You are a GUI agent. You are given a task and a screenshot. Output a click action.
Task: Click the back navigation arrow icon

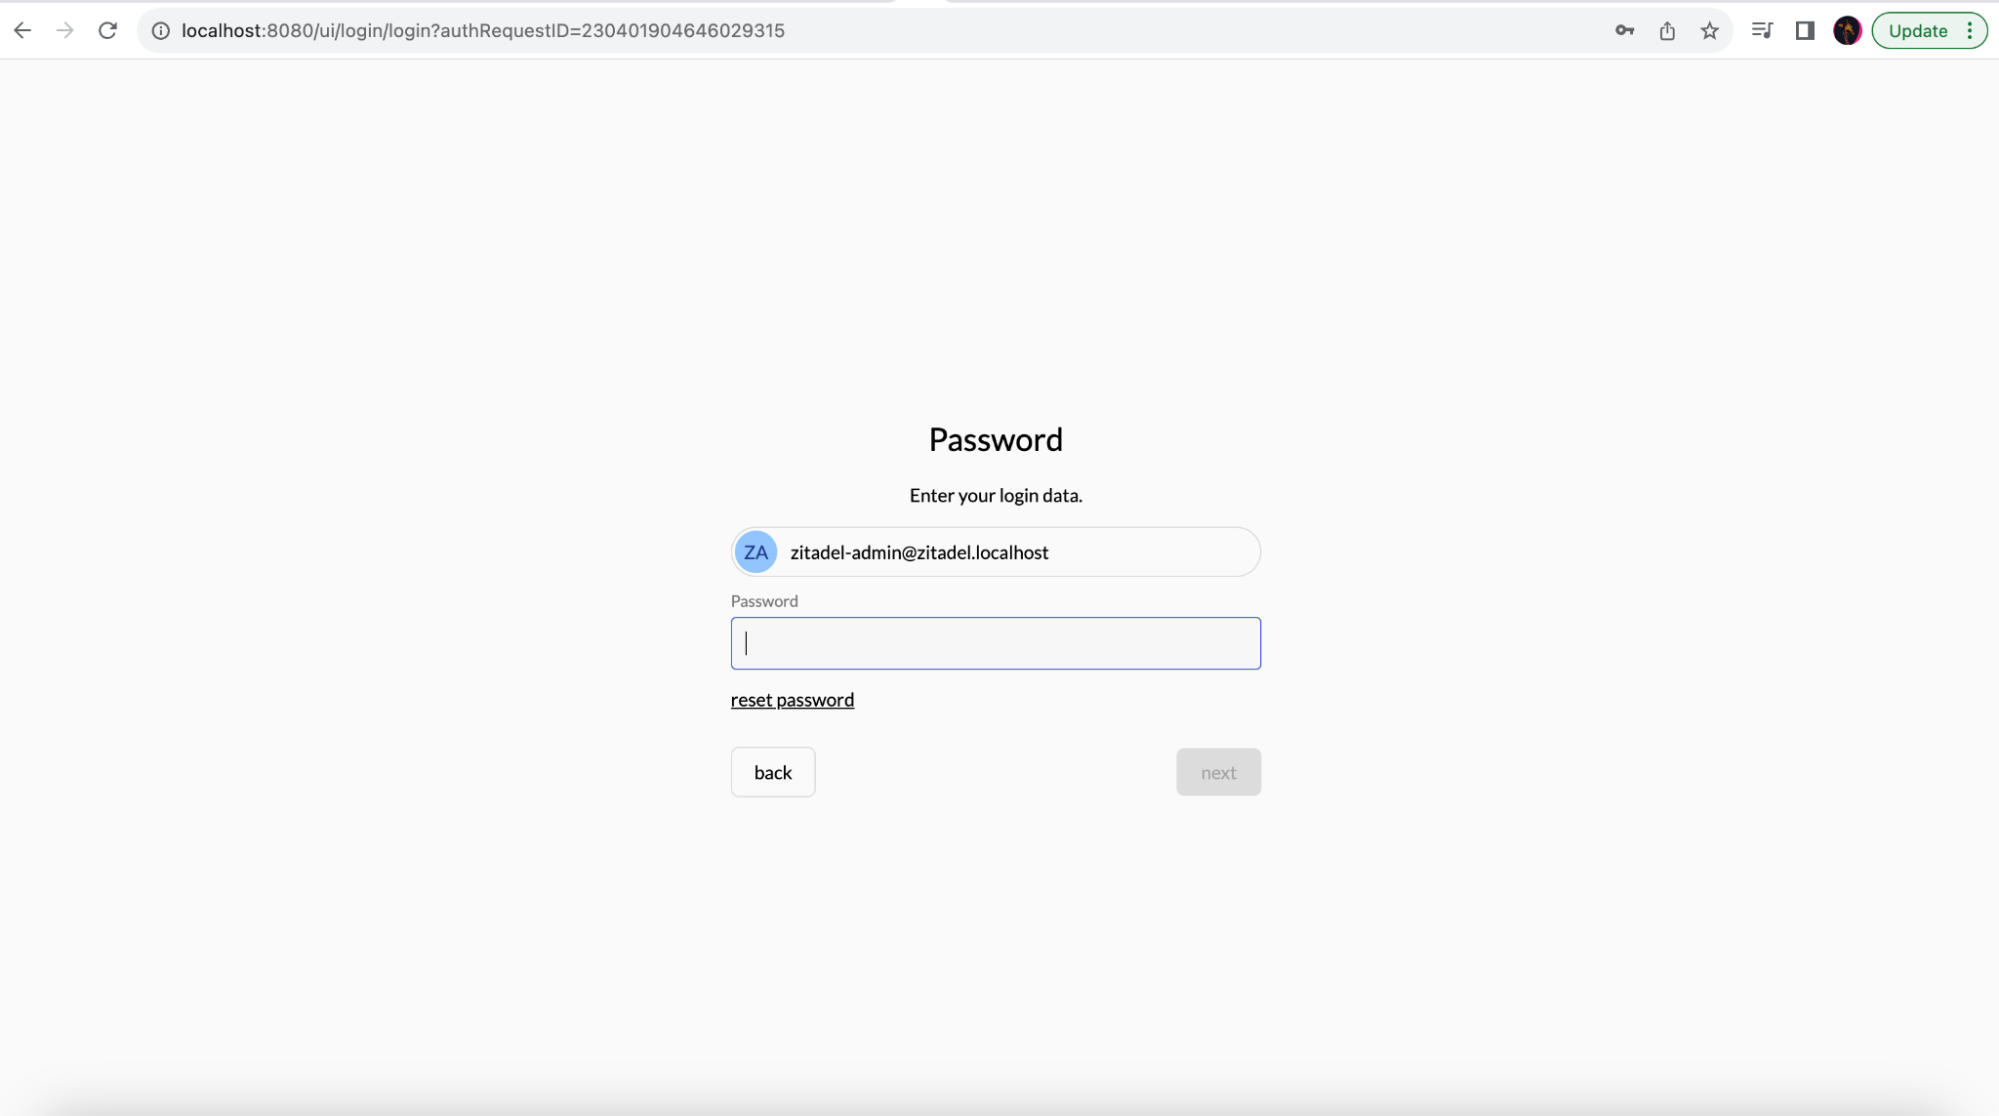(21, 30)
